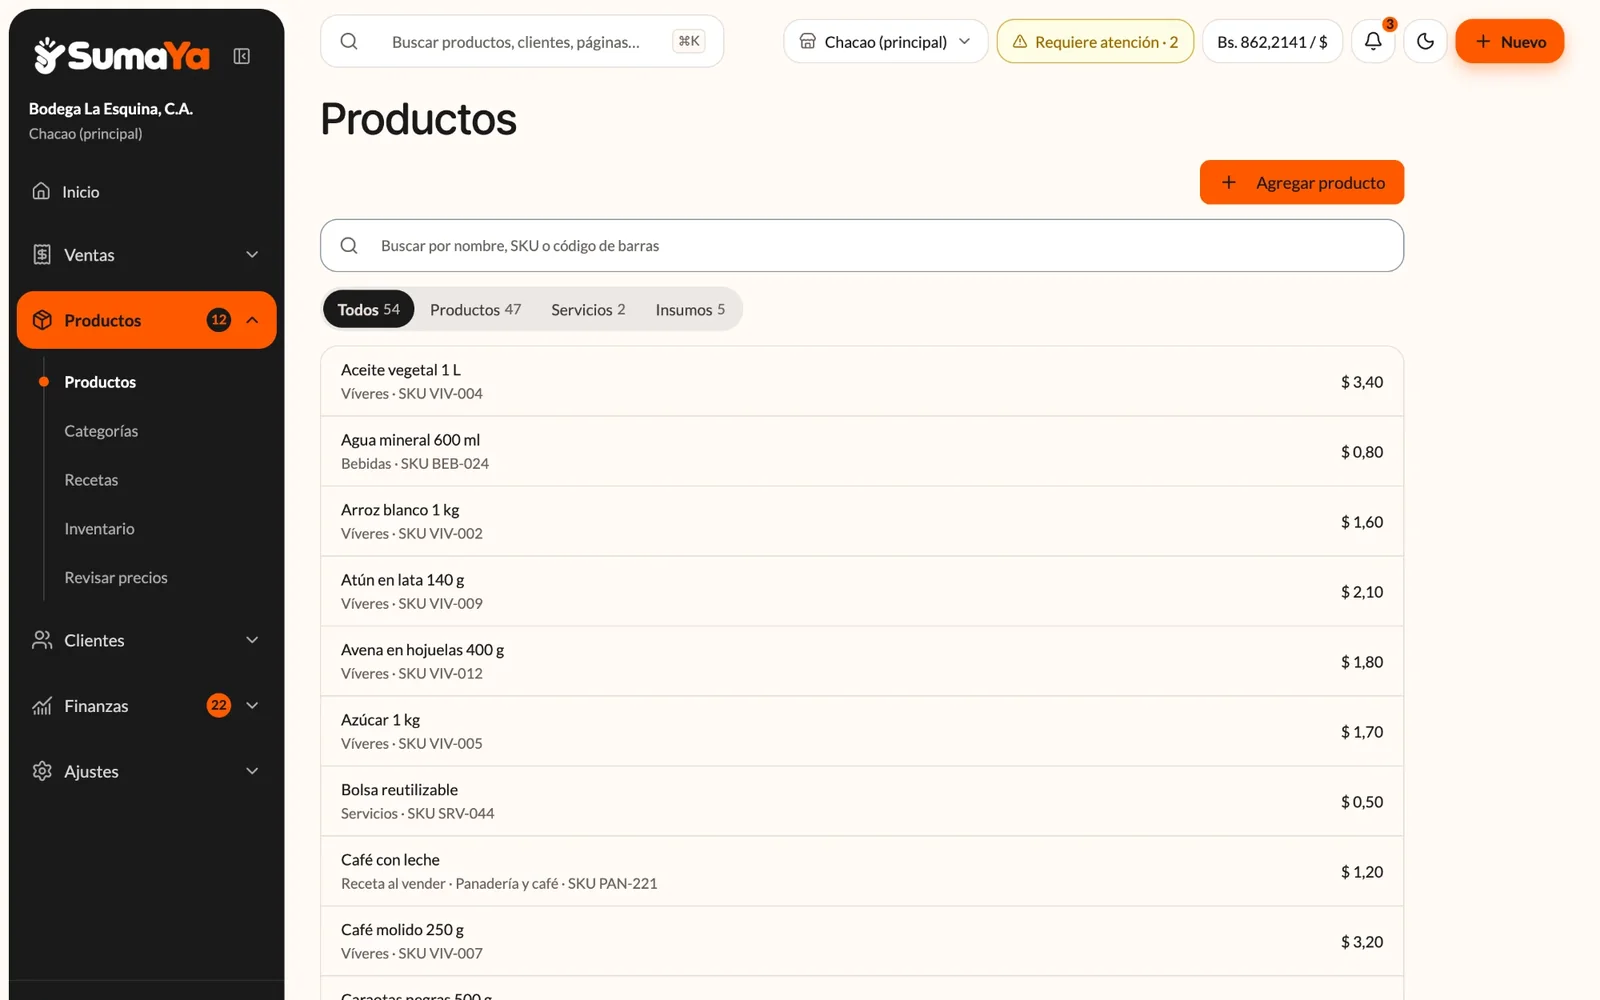Open Recetas in the sidebar
The image size is (1600, 1000).
(91, 480)
